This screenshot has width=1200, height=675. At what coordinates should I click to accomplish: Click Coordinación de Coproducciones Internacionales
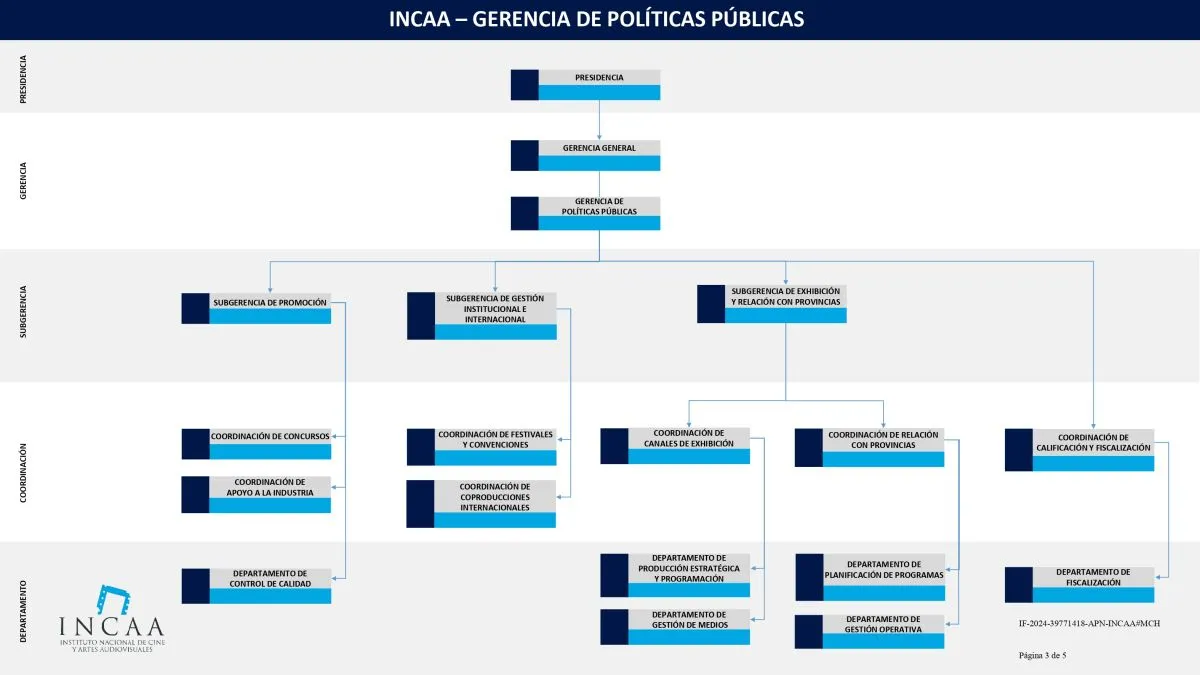pos(482,504)
